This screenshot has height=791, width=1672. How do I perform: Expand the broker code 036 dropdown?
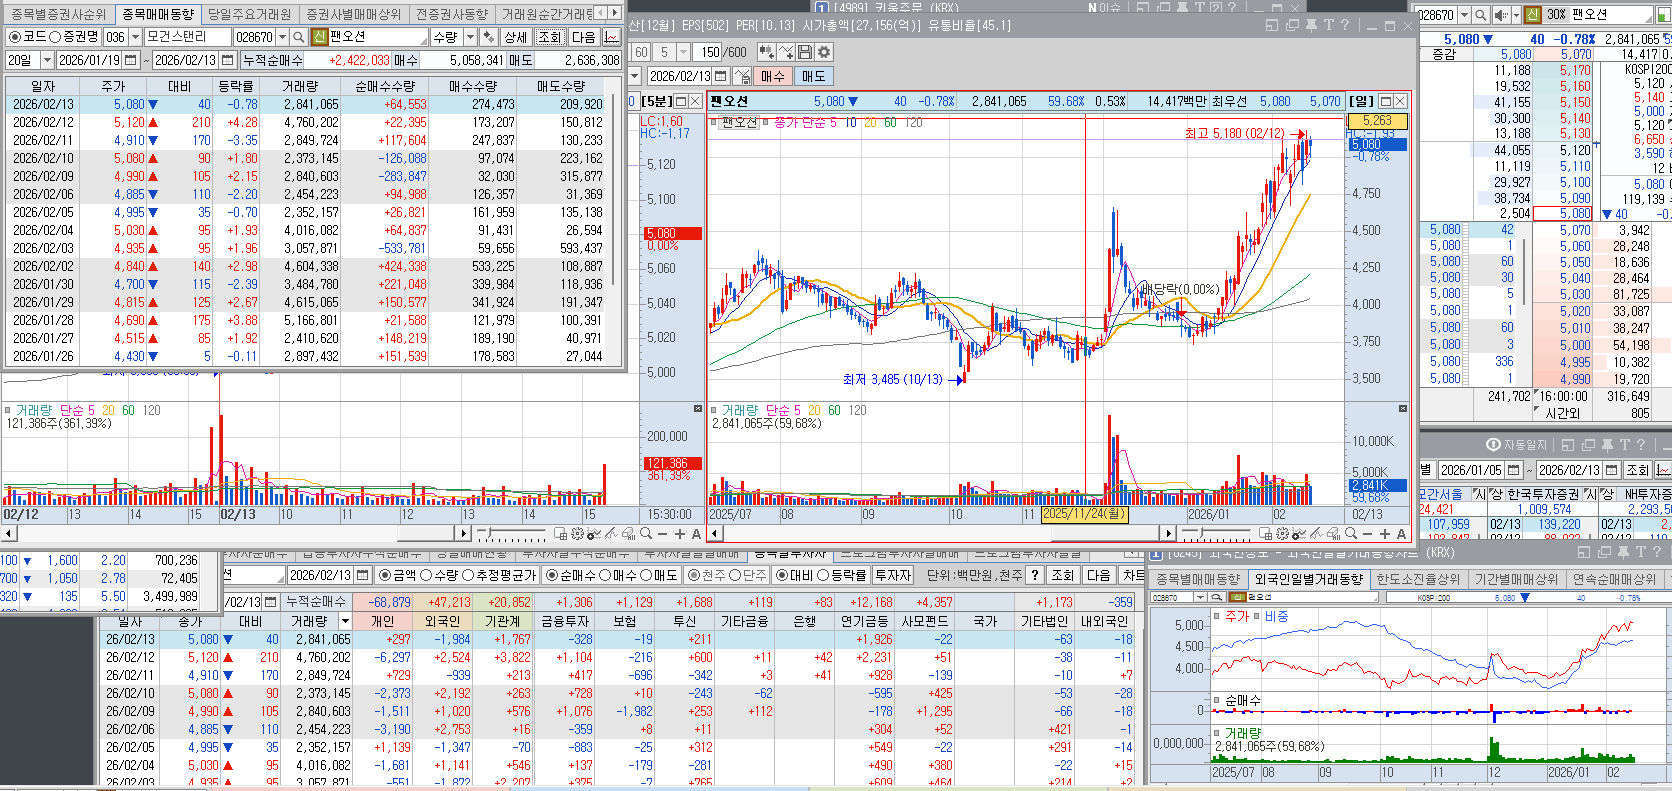click(135, 37)
